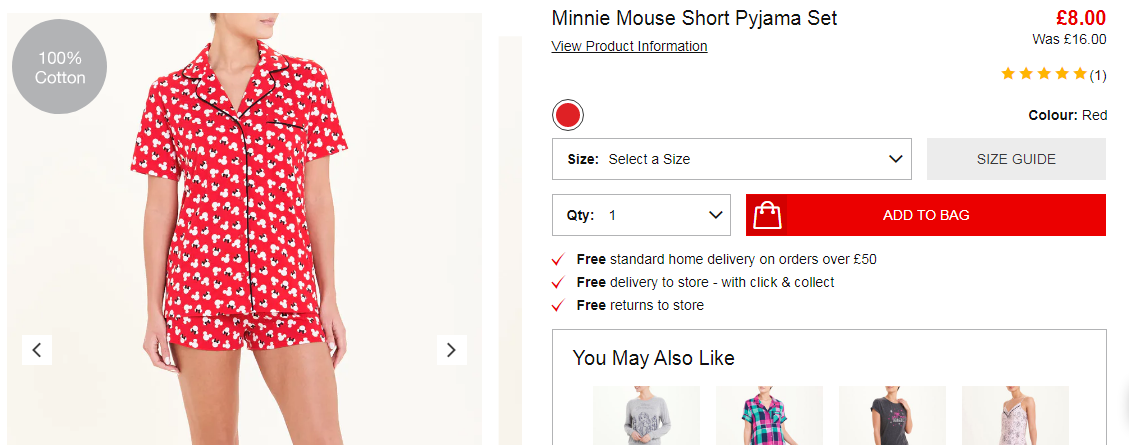Open the dark t-shirt recommendation thumbnail
1129x445 pixels.
[892, 415]
